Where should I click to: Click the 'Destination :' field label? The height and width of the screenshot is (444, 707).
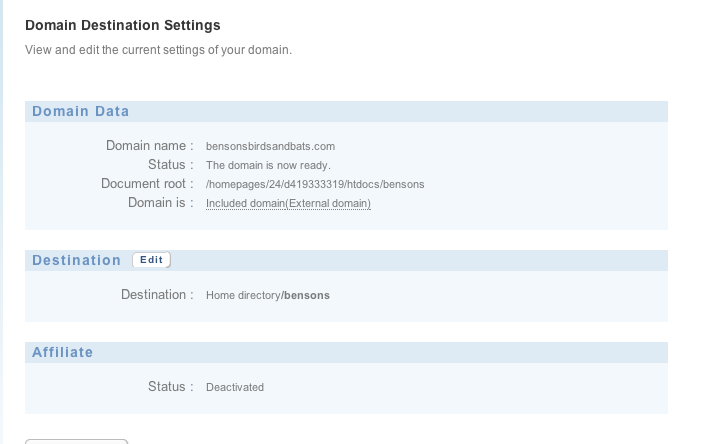(x=157, y=294)
